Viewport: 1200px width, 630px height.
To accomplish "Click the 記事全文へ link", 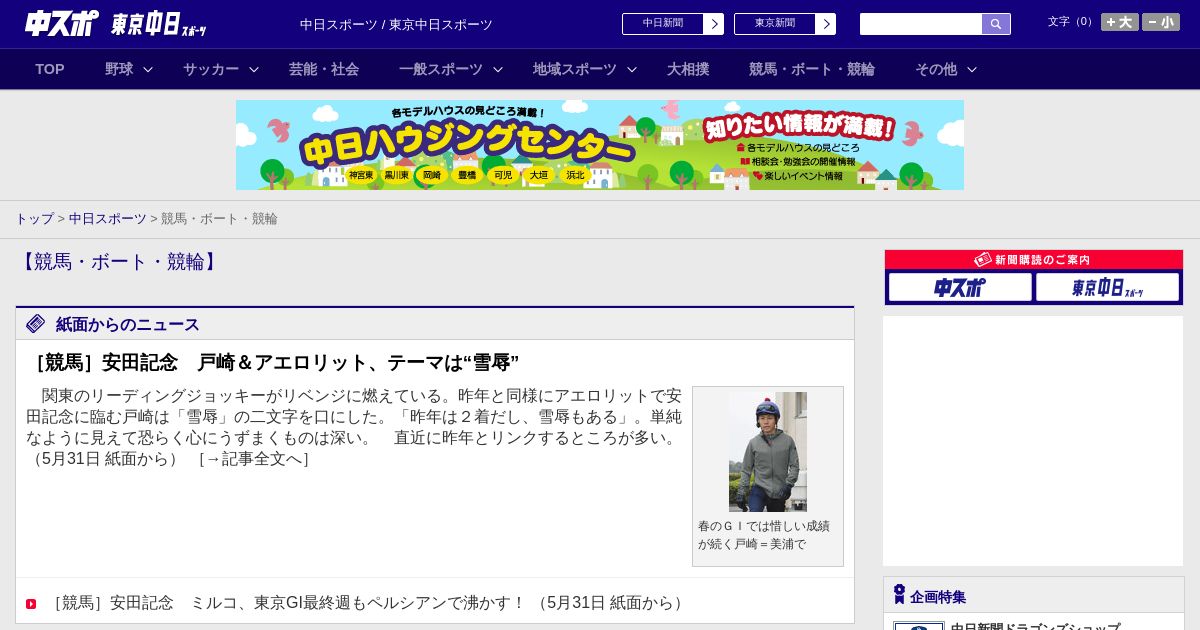I will pyautogui.click(x=254, y=459).
